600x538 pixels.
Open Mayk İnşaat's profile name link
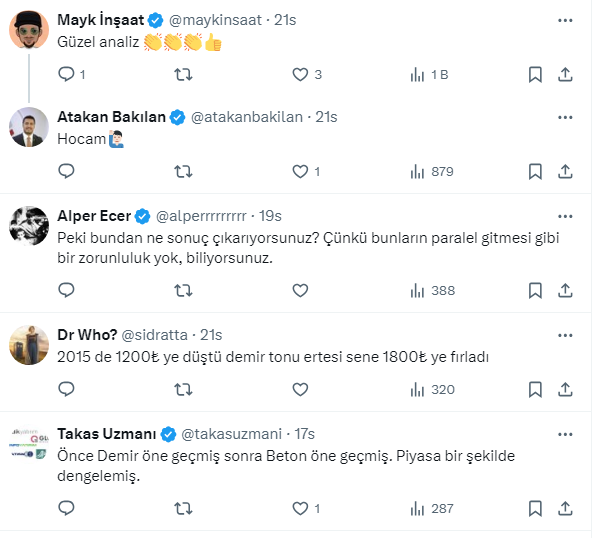(101, 20)
